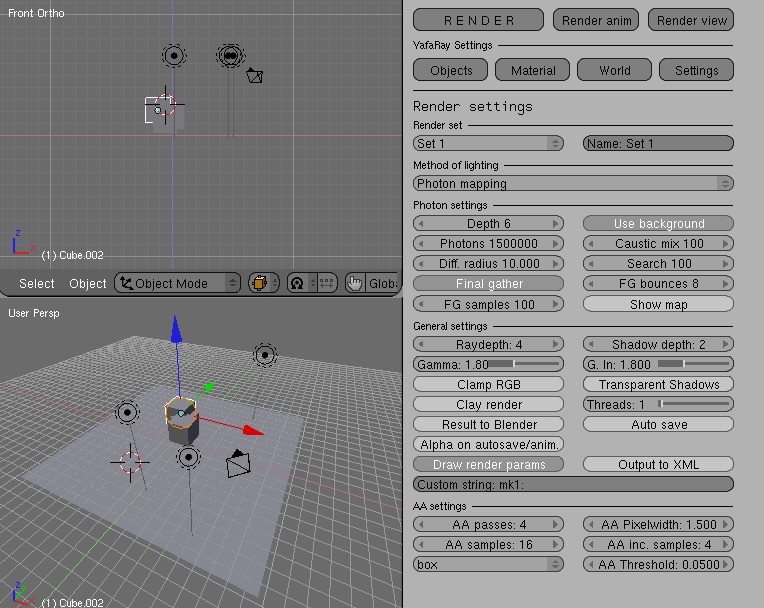Viewport: 764px width, 608px height.
Task: Increase Depth 6 with right arrow
Action: [555, 224]
